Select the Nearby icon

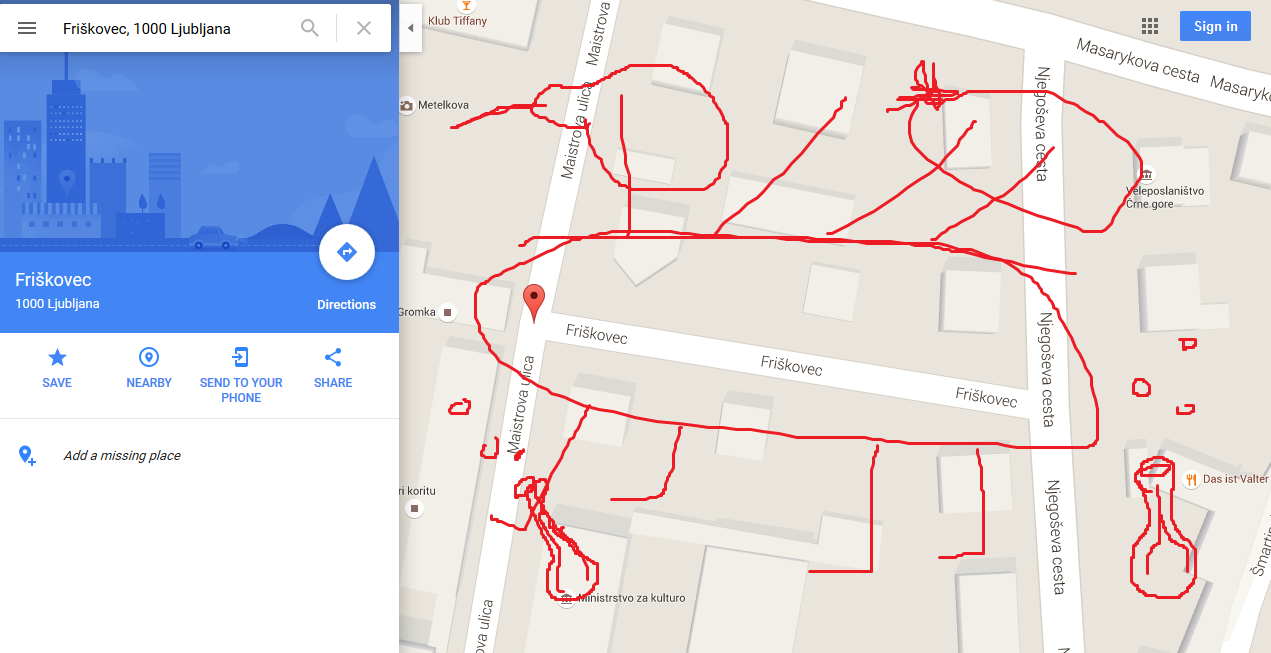click(149, 357)
